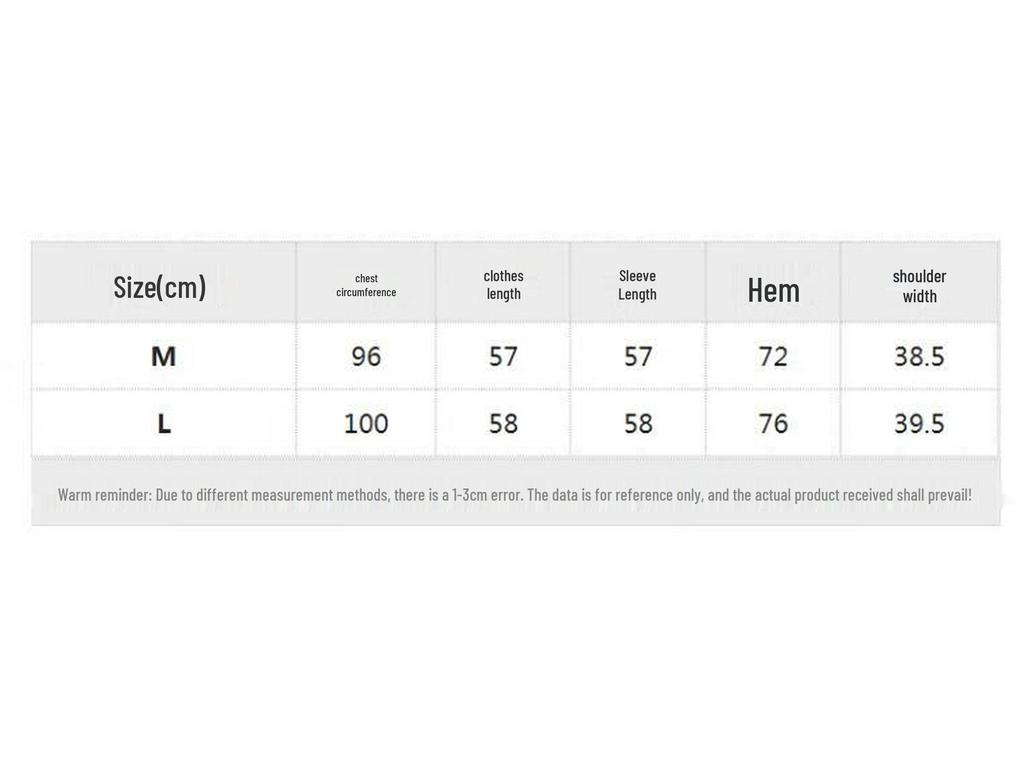Click the L size row label
The image size is (1024, 768).
[164, 424]
